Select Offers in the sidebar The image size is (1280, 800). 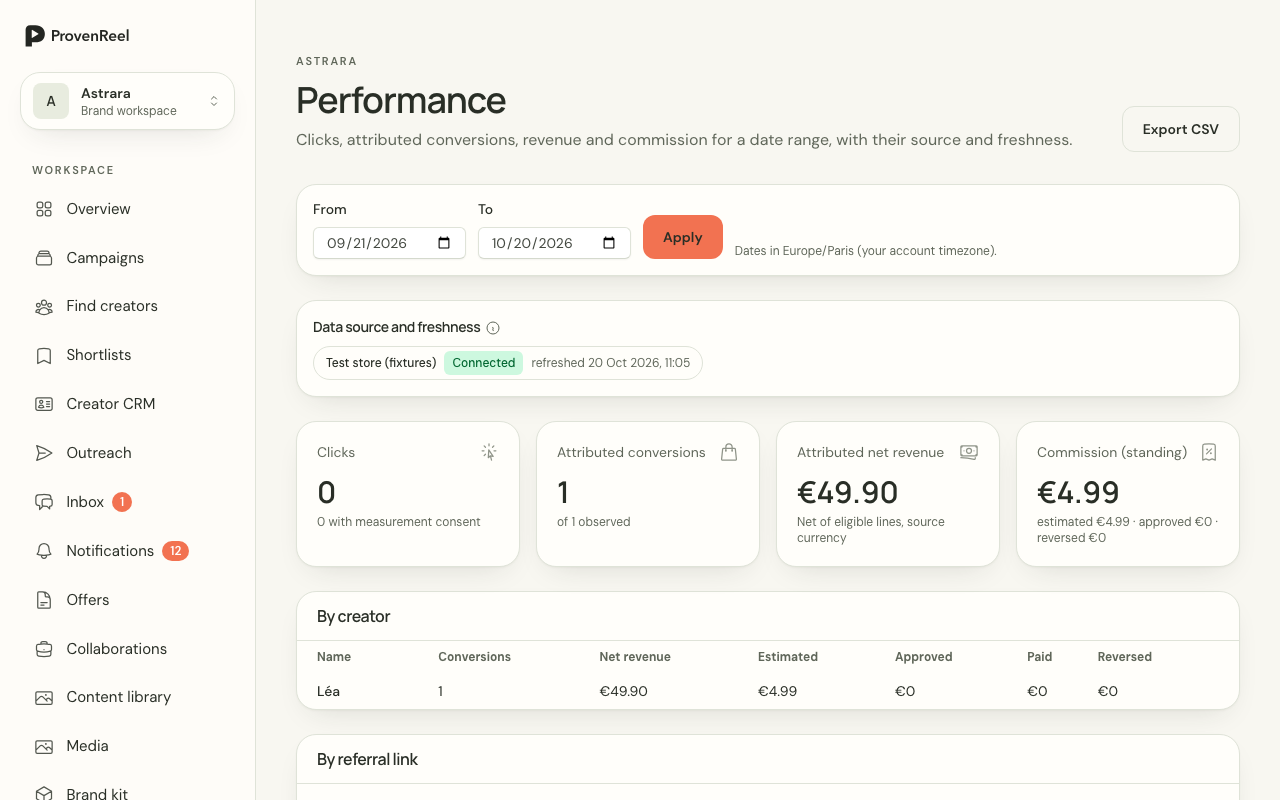(x=88, y=600)
